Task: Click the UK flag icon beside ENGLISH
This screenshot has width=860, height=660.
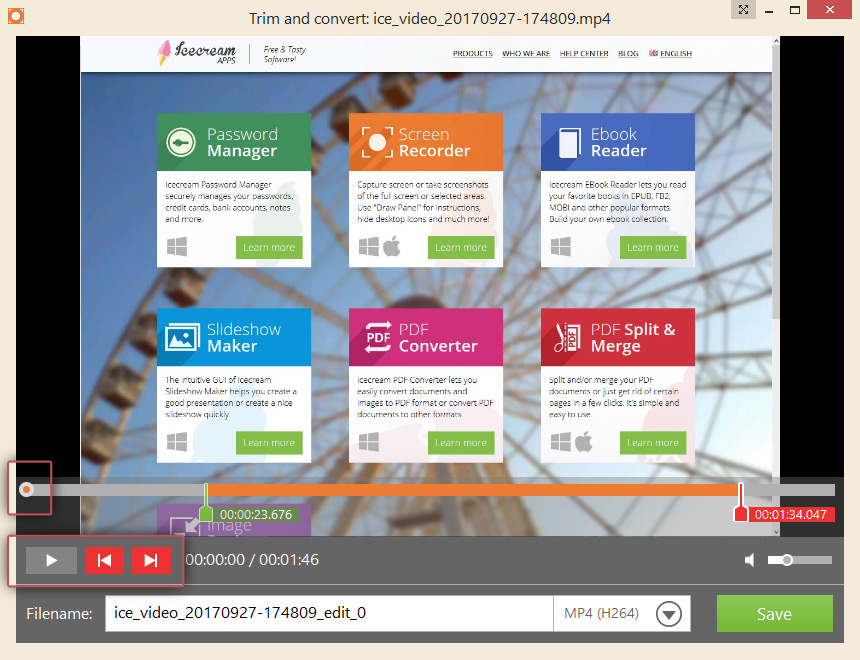Action: click(653, 53)
